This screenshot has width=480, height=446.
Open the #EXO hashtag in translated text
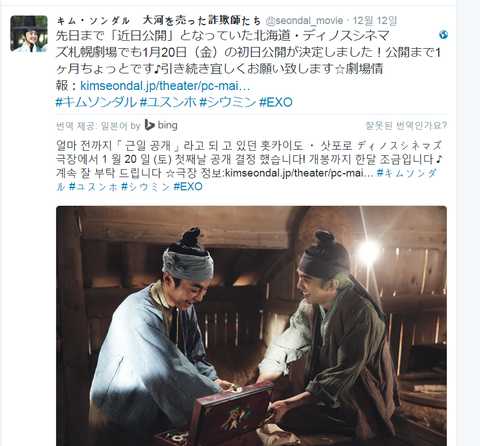188,187
